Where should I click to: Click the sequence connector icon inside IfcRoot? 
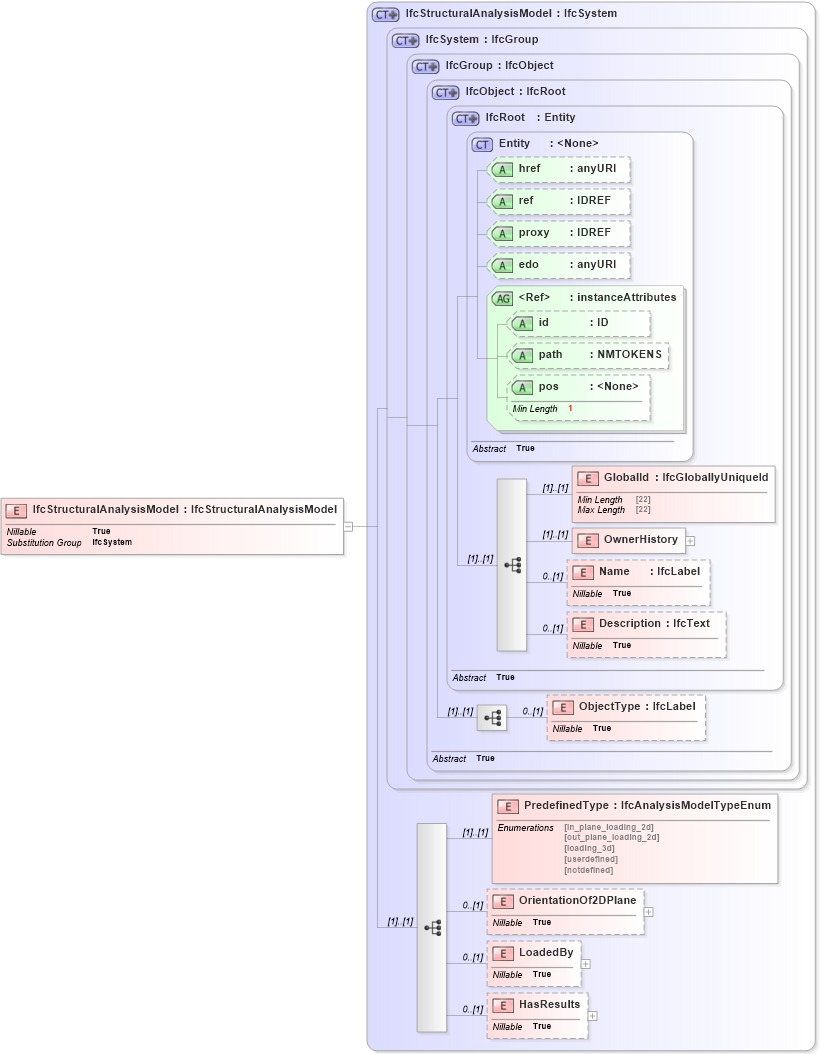512,565
